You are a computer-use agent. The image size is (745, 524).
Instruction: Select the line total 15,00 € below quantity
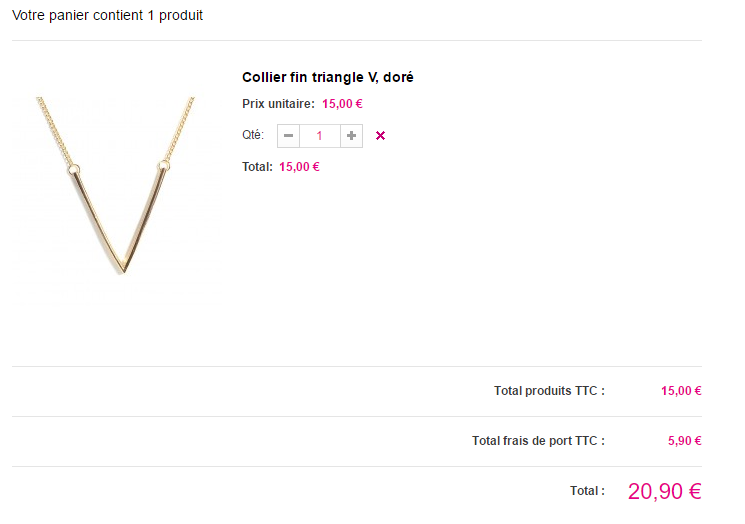coord(299,167)
